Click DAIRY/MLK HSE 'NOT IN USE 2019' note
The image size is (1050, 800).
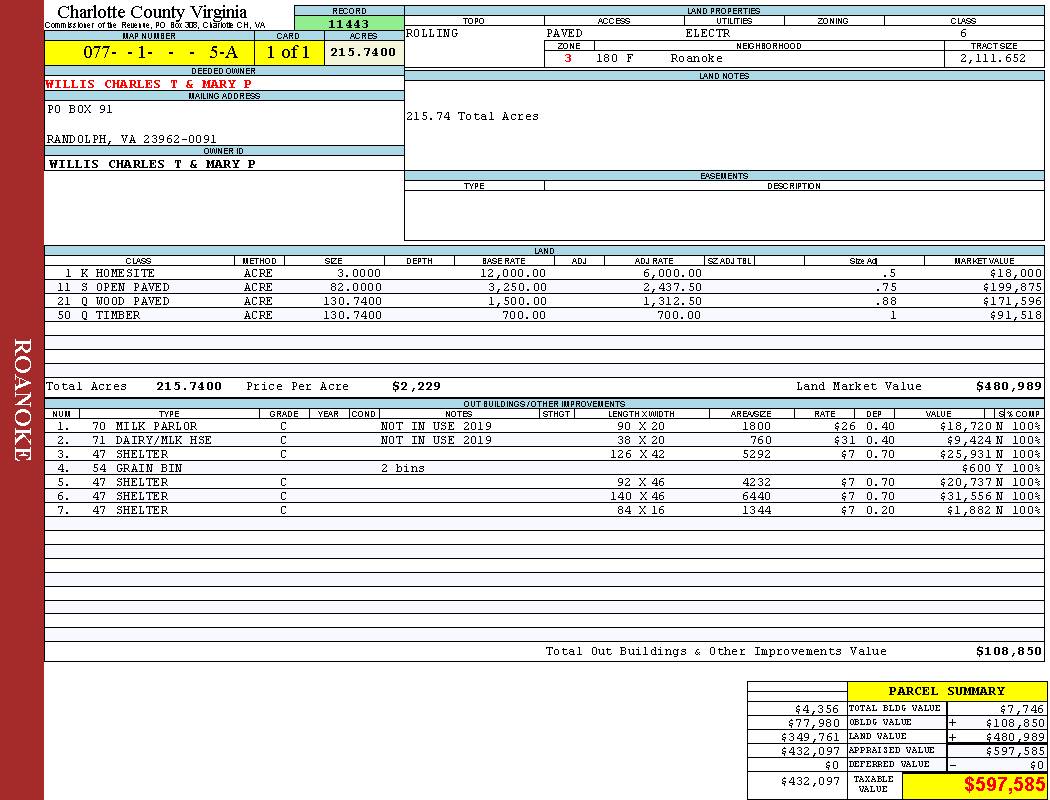(436, 440)
